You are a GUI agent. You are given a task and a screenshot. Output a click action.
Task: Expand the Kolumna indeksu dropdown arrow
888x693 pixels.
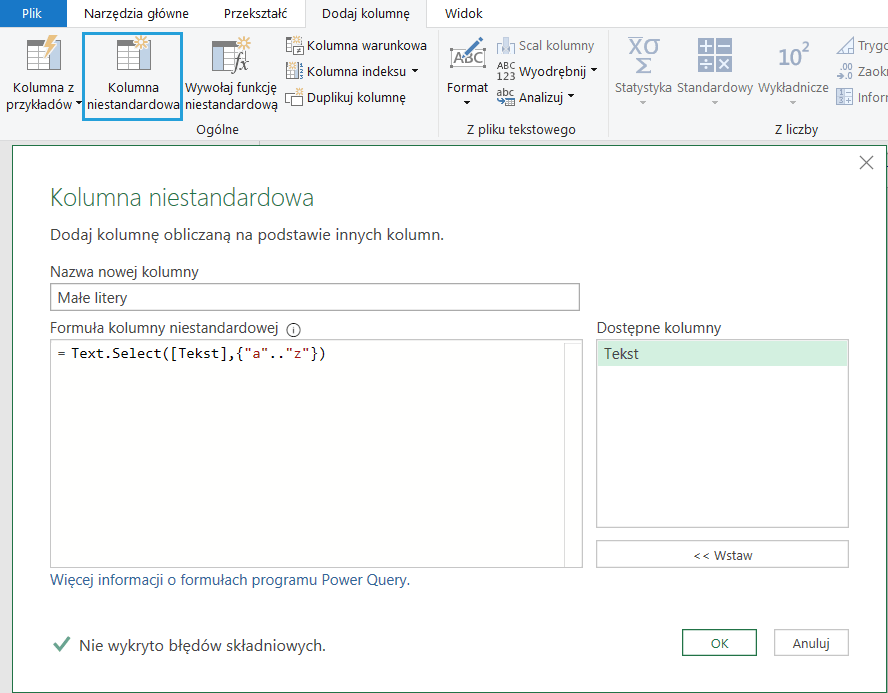(x=415, y=71)
